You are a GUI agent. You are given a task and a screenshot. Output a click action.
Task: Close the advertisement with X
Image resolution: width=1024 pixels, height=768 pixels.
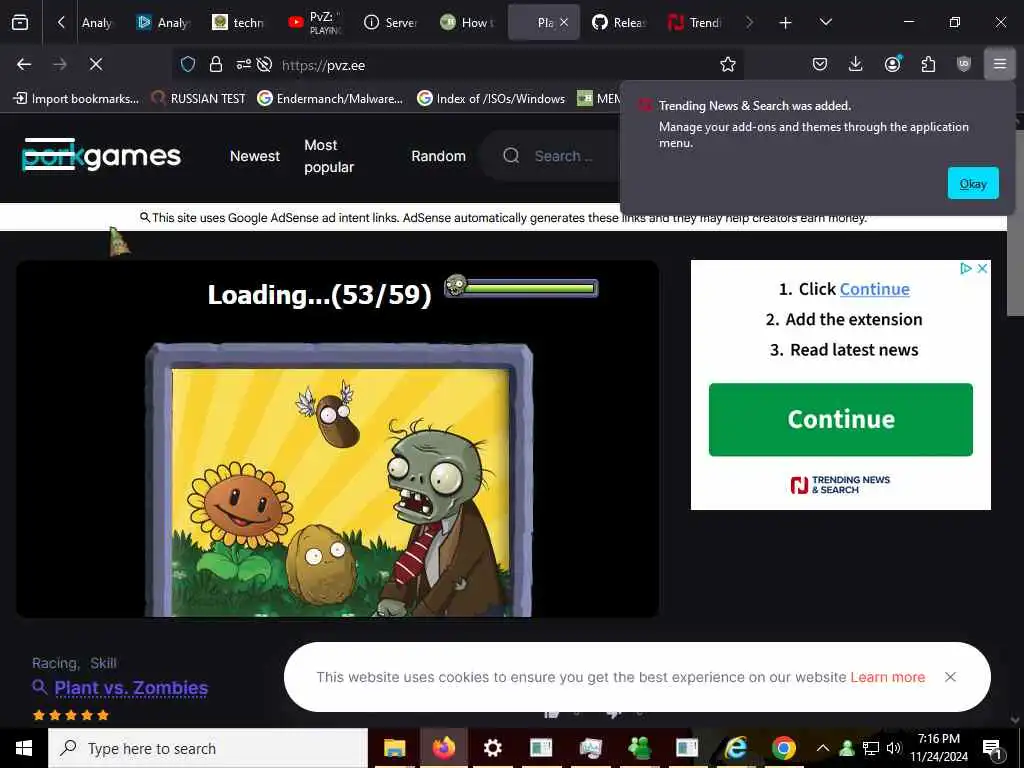click(982, 268)
